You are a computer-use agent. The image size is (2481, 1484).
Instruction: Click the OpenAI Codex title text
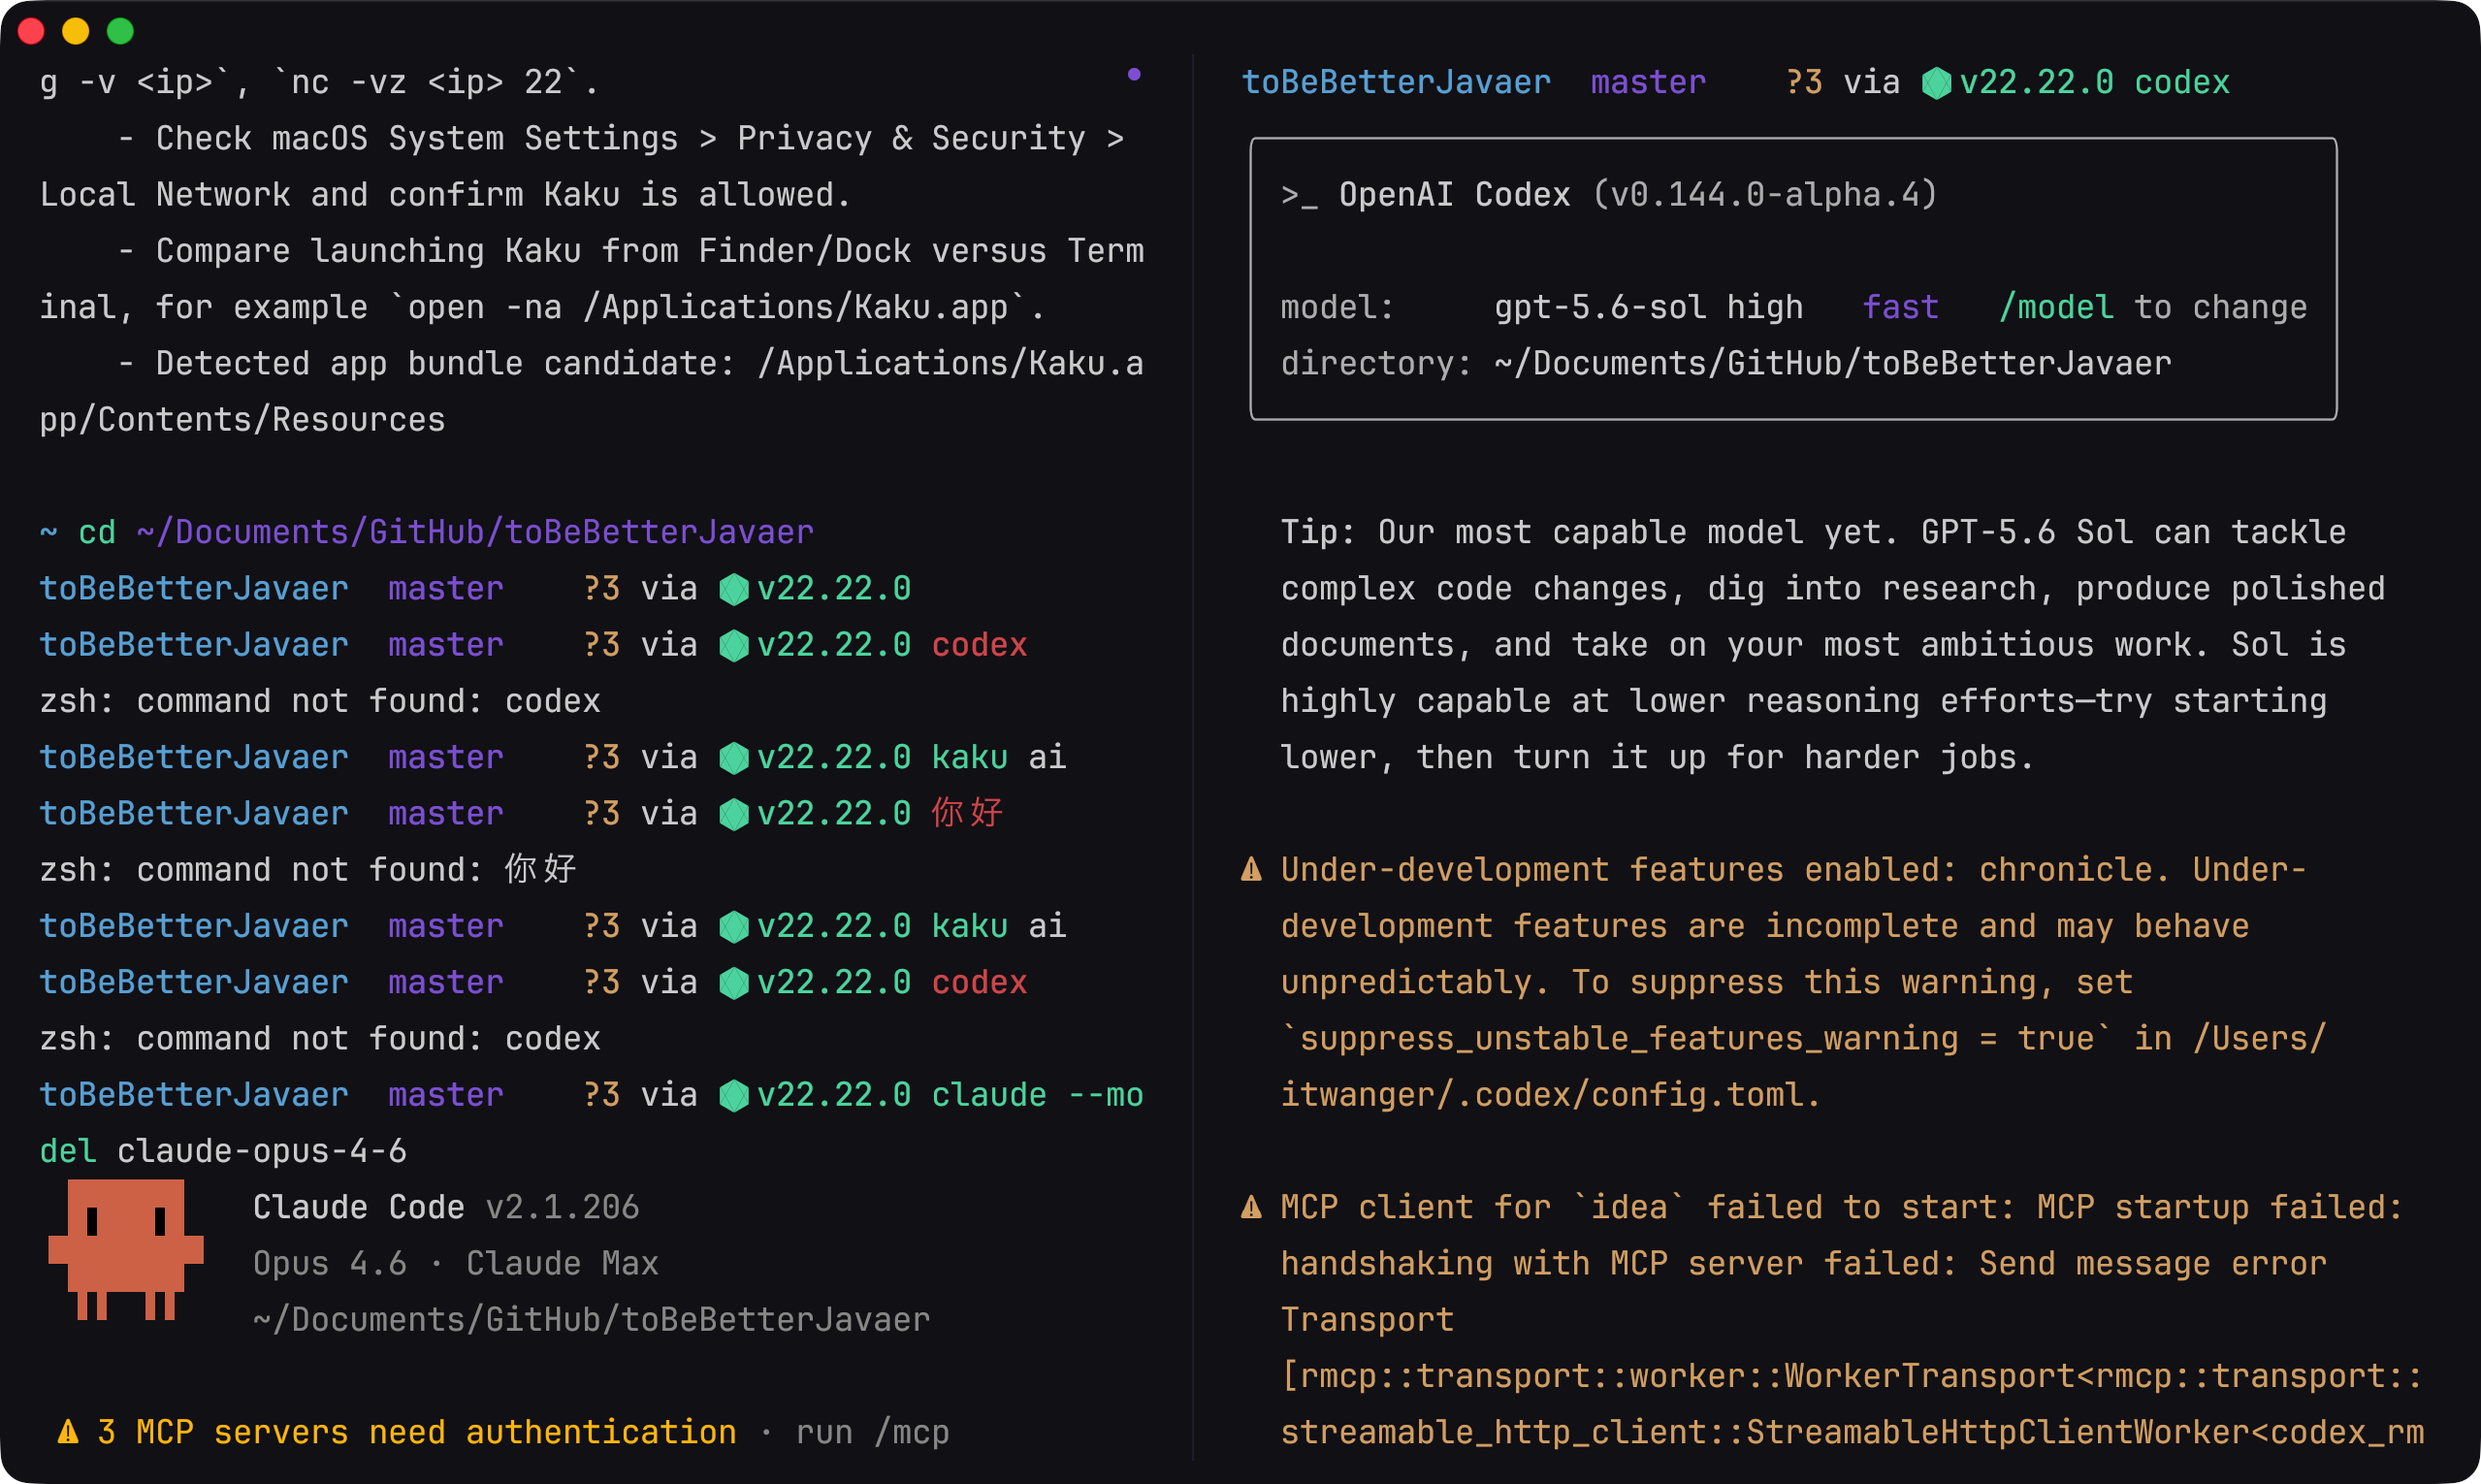(1455, 194)
